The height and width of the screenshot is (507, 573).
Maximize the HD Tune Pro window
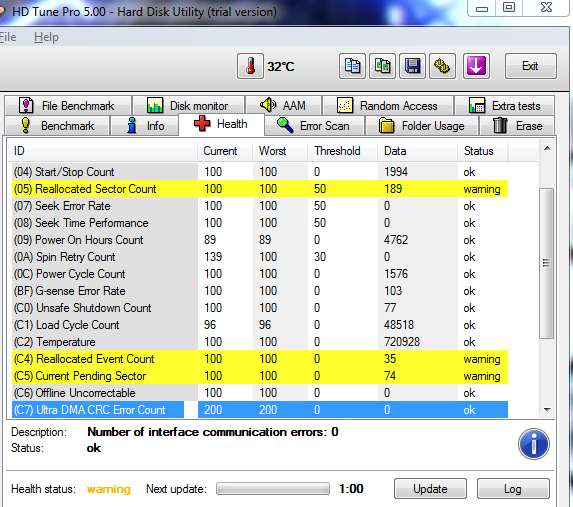tap(509, 8)
